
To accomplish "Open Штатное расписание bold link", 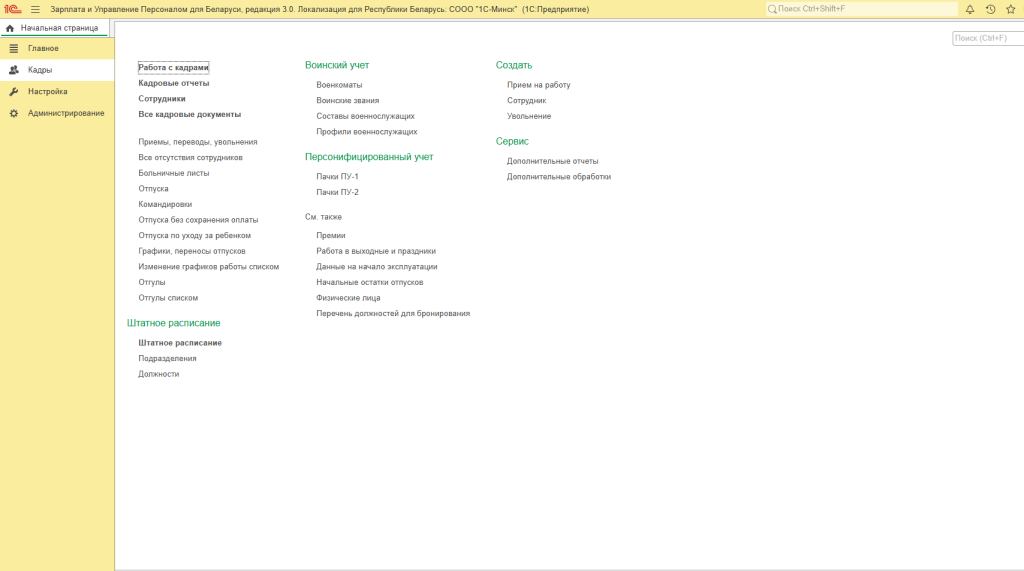I will (180, 343).
